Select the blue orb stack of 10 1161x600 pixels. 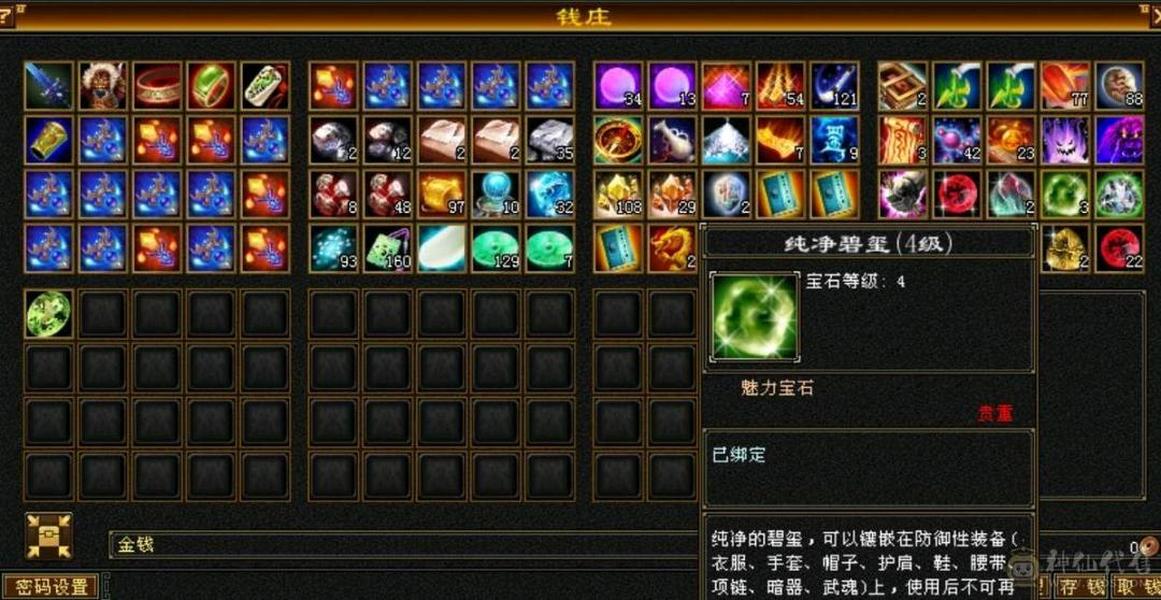click(496, 194)
